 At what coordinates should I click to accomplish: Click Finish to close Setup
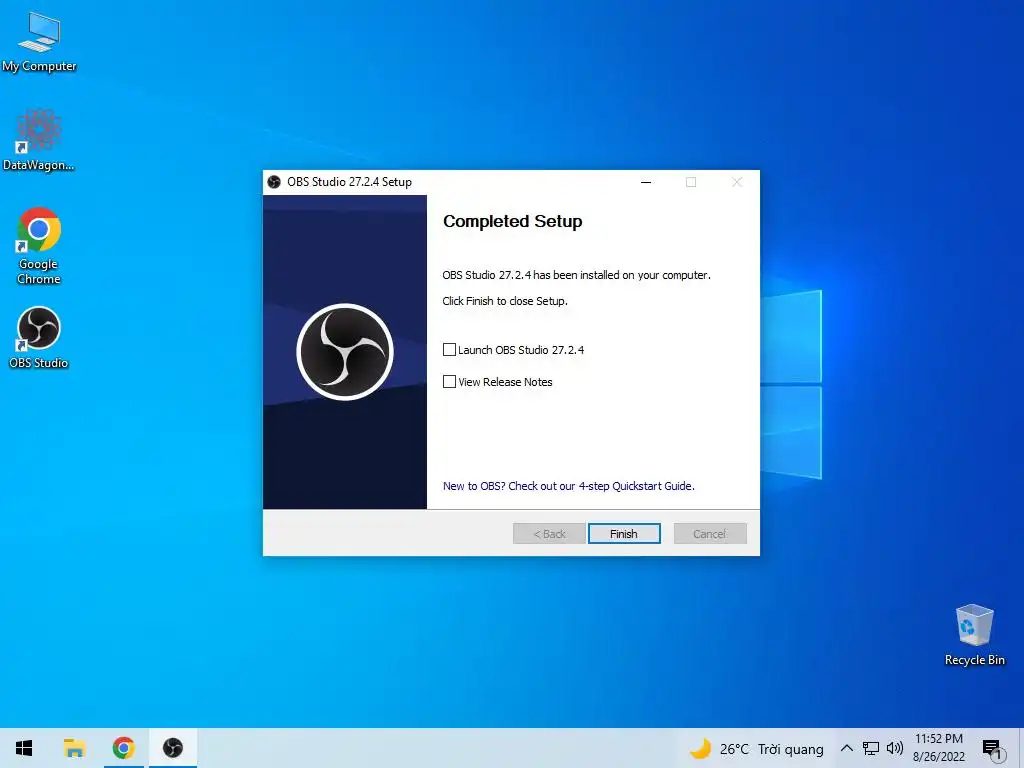click(x=624, y=534)
